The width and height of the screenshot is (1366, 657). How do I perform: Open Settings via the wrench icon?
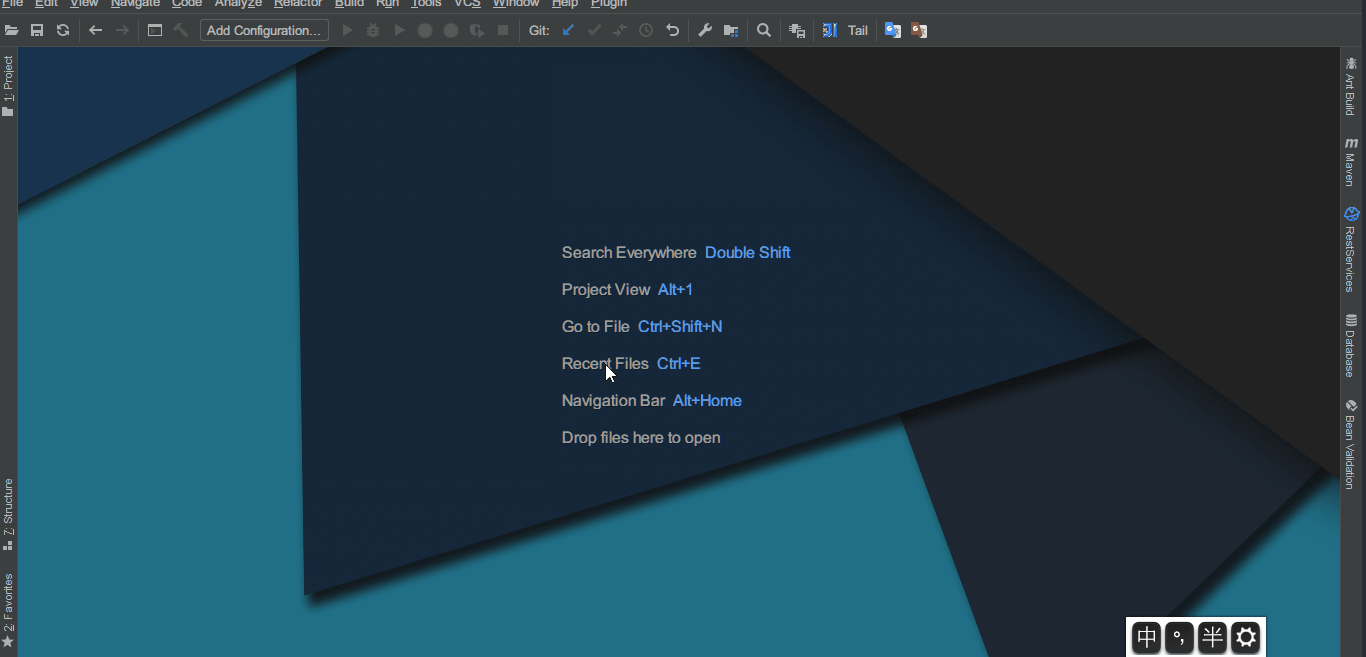(705, 30)
